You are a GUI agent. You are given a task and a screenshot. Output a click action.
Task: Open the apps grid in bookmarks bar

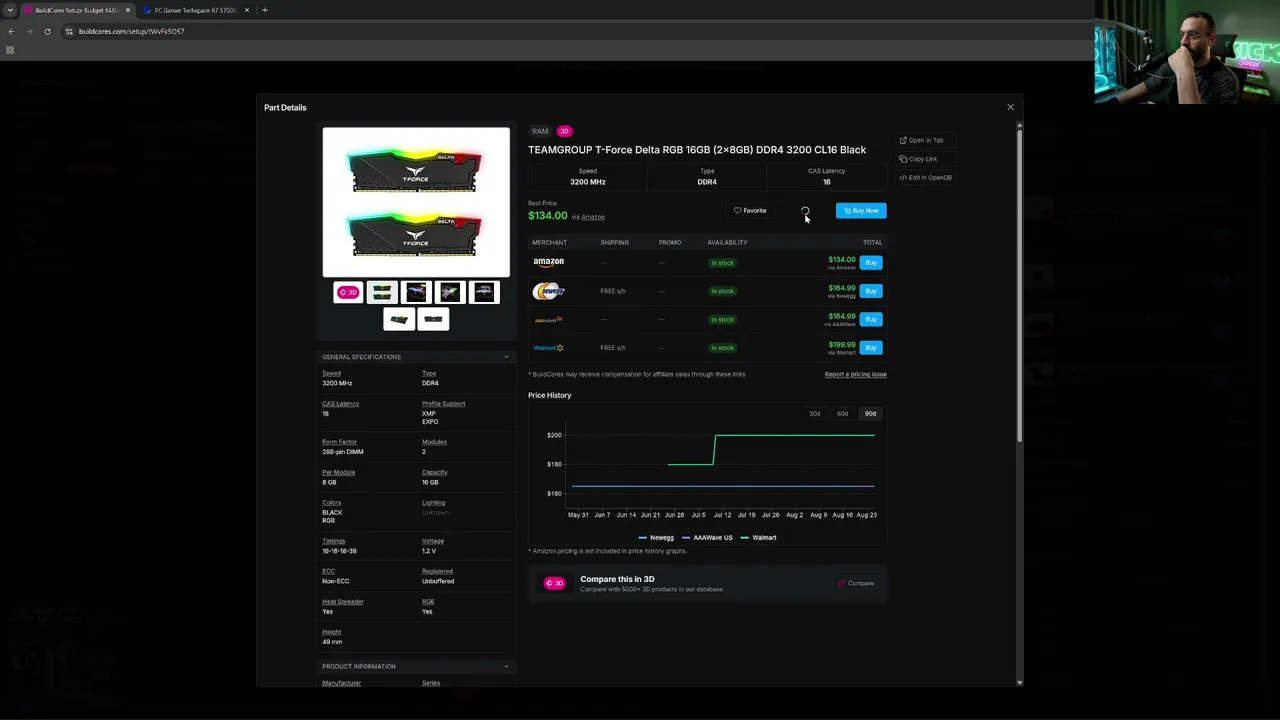click(10, 50)
